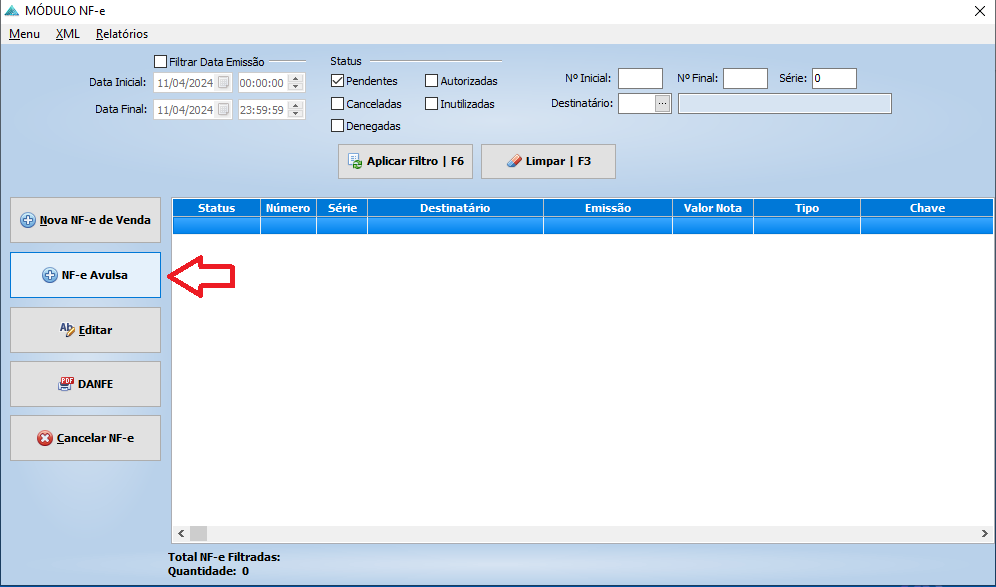Image resolution: width=996 pixels, height=587 pixels.
Task: Click the Série input field
Action: [x=834, y=78]
